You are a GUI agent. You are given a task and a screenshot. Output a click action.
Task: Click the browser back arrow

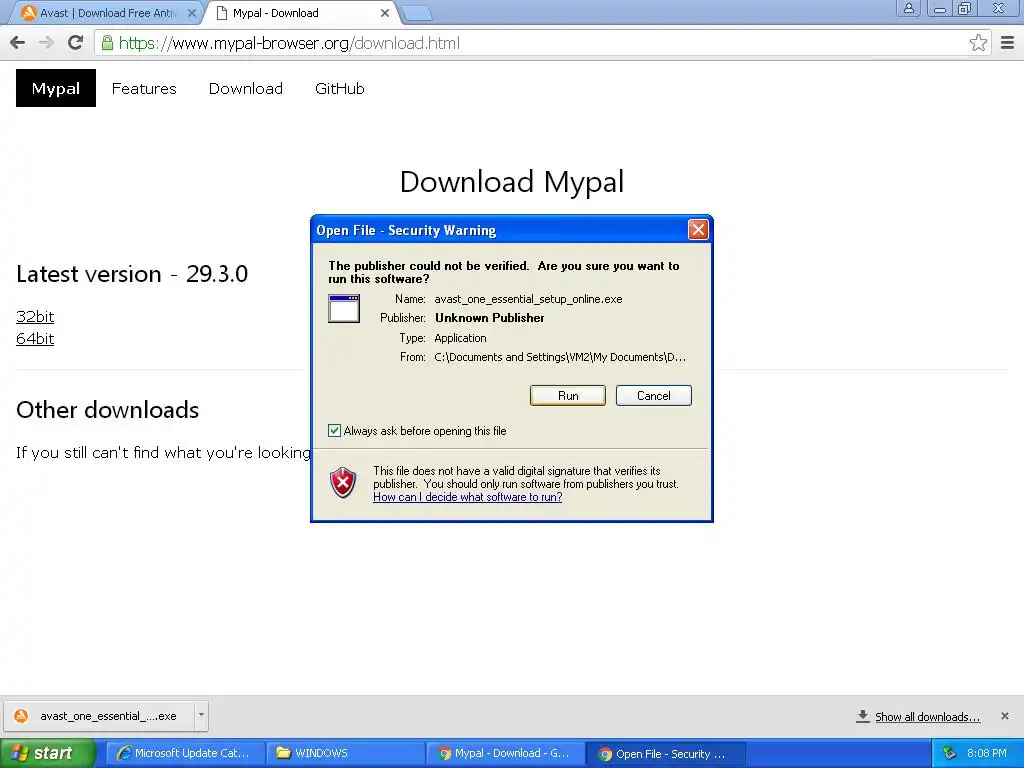pyautogui.click(x=18, y=43)
